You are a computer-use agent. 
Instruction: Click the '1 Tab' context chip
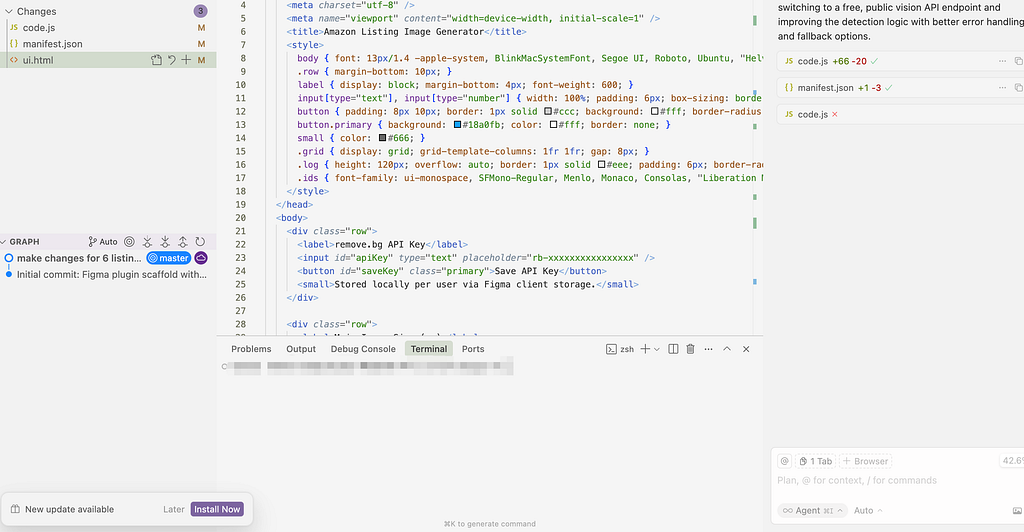[x=816, y=461]
